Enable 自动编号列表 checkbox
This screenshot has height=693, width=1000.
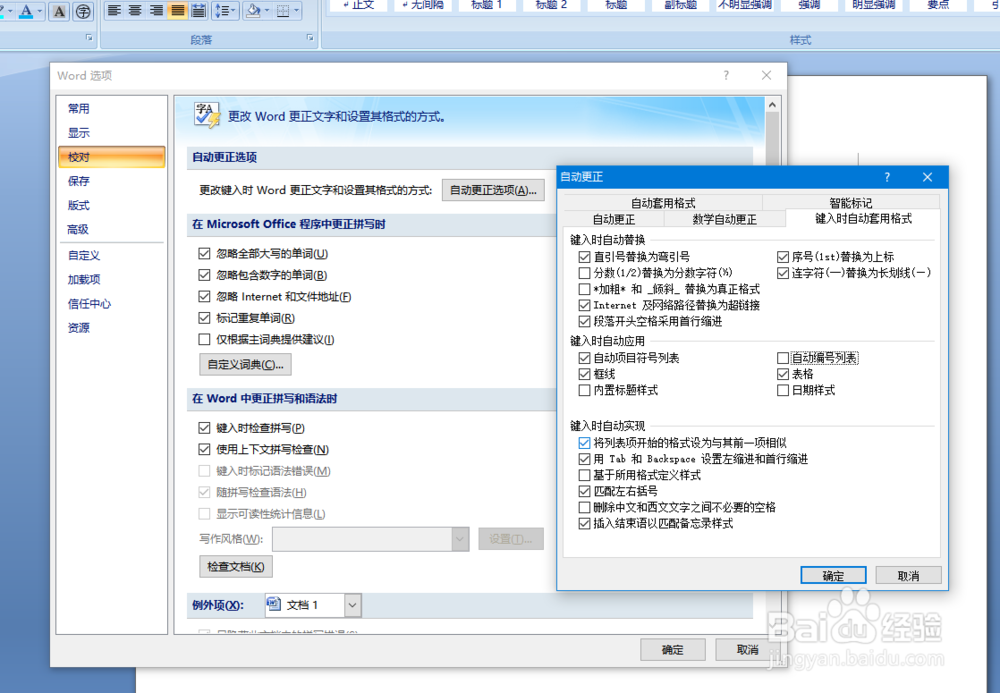[783, 358]
